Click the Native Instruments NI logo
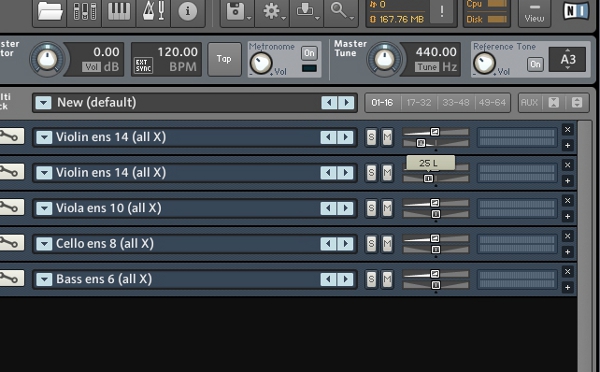The image size is (600, 372). [576, 11]
